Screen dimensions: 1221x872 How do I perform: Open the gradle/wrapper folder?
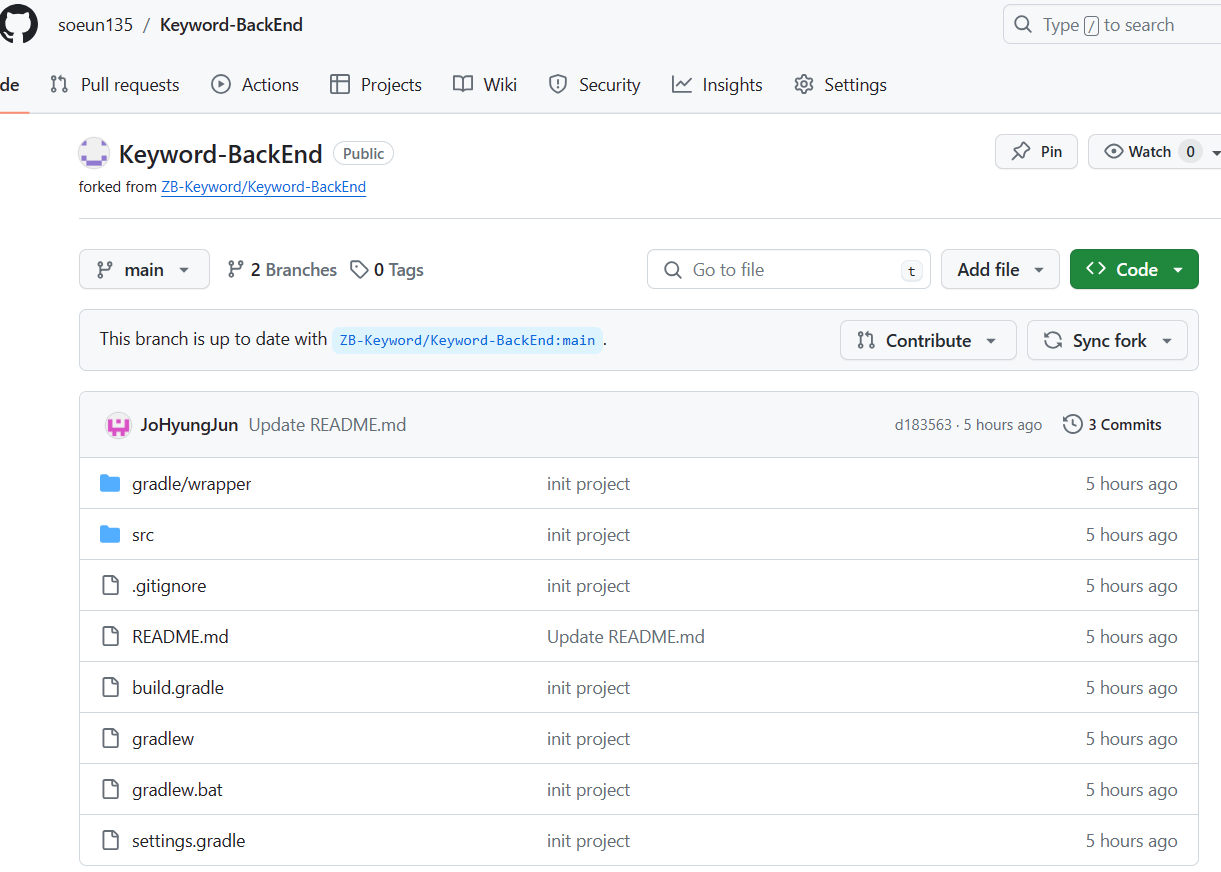coord(192,484)
